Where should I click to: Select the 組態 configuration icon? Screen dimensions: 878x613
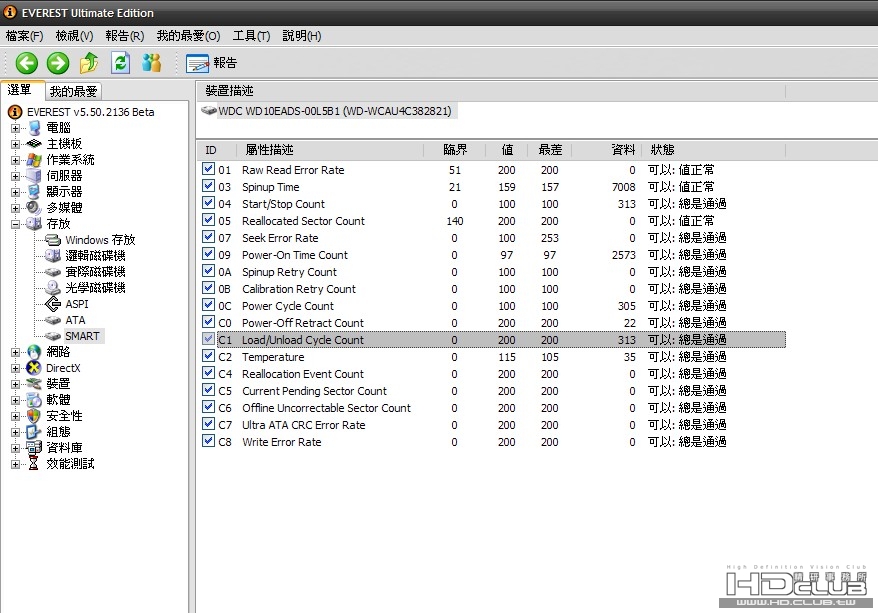(34, 432)
